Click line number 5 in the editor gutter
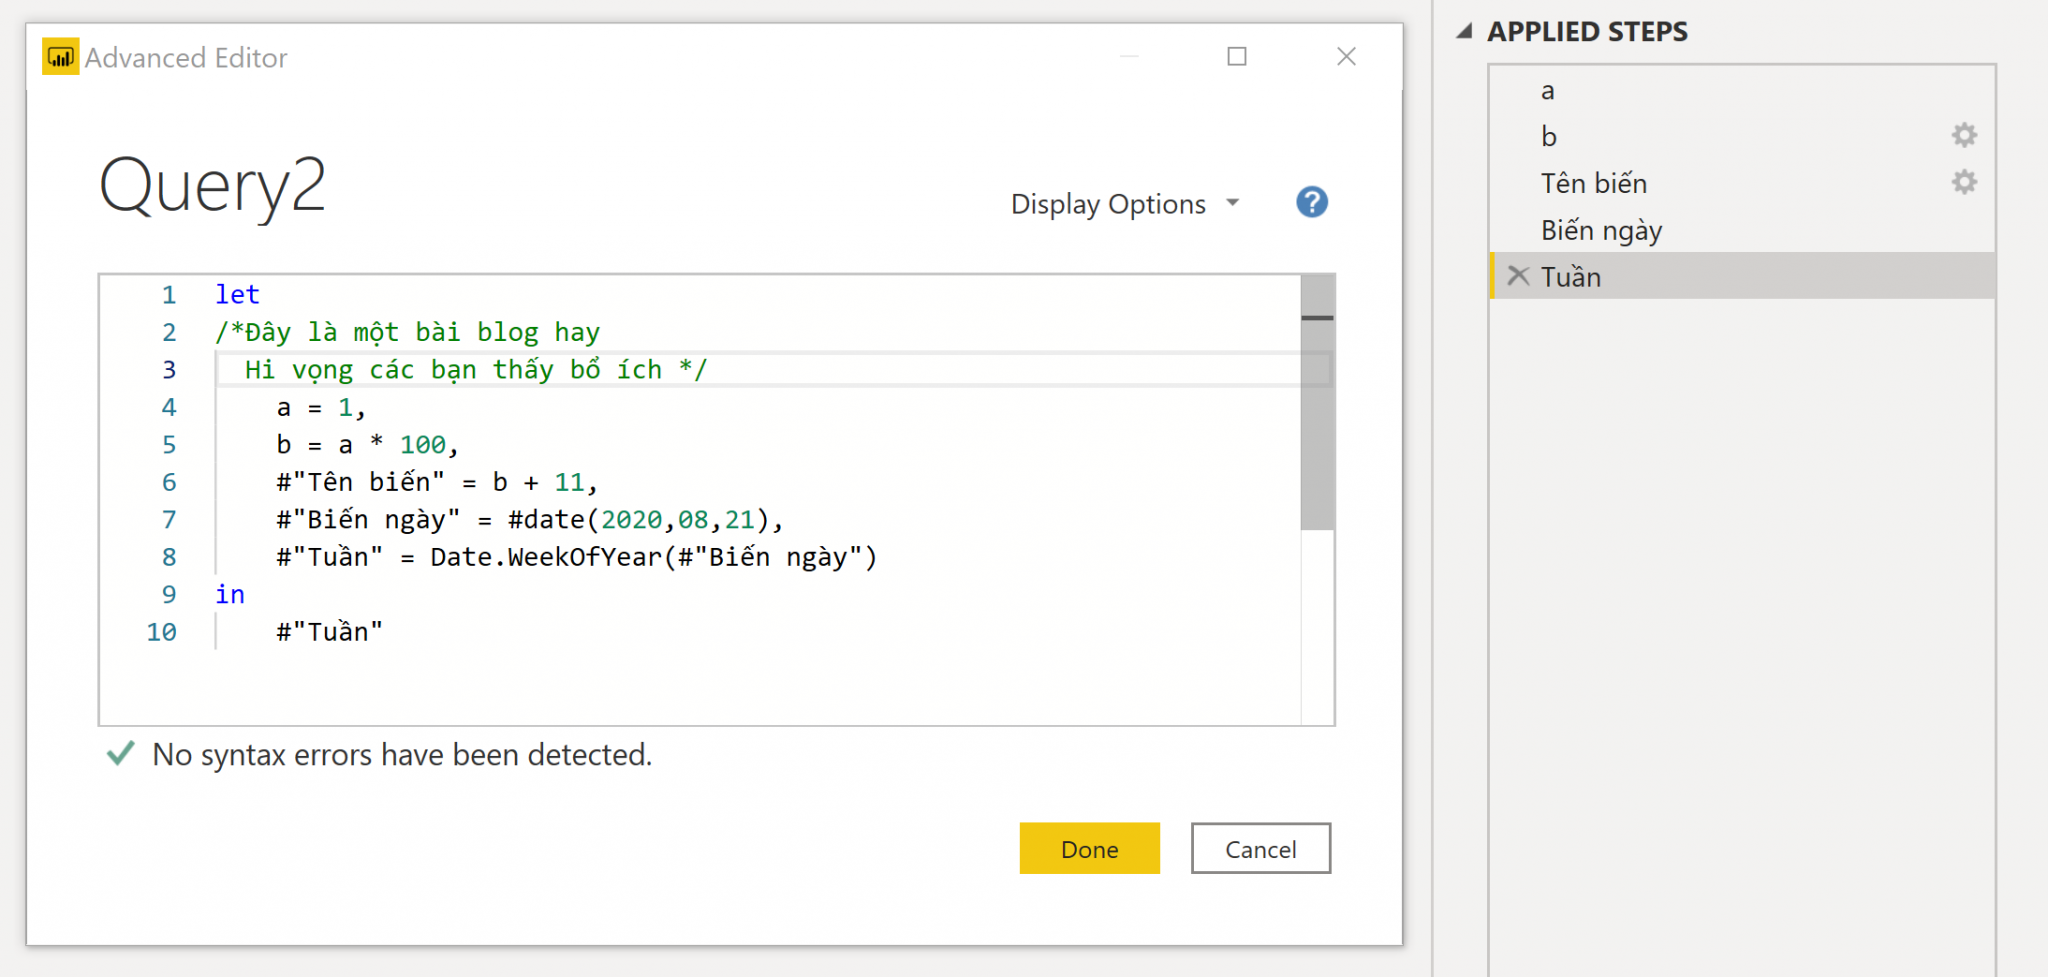The image size is (2048, 977). (x=169, y=444)
